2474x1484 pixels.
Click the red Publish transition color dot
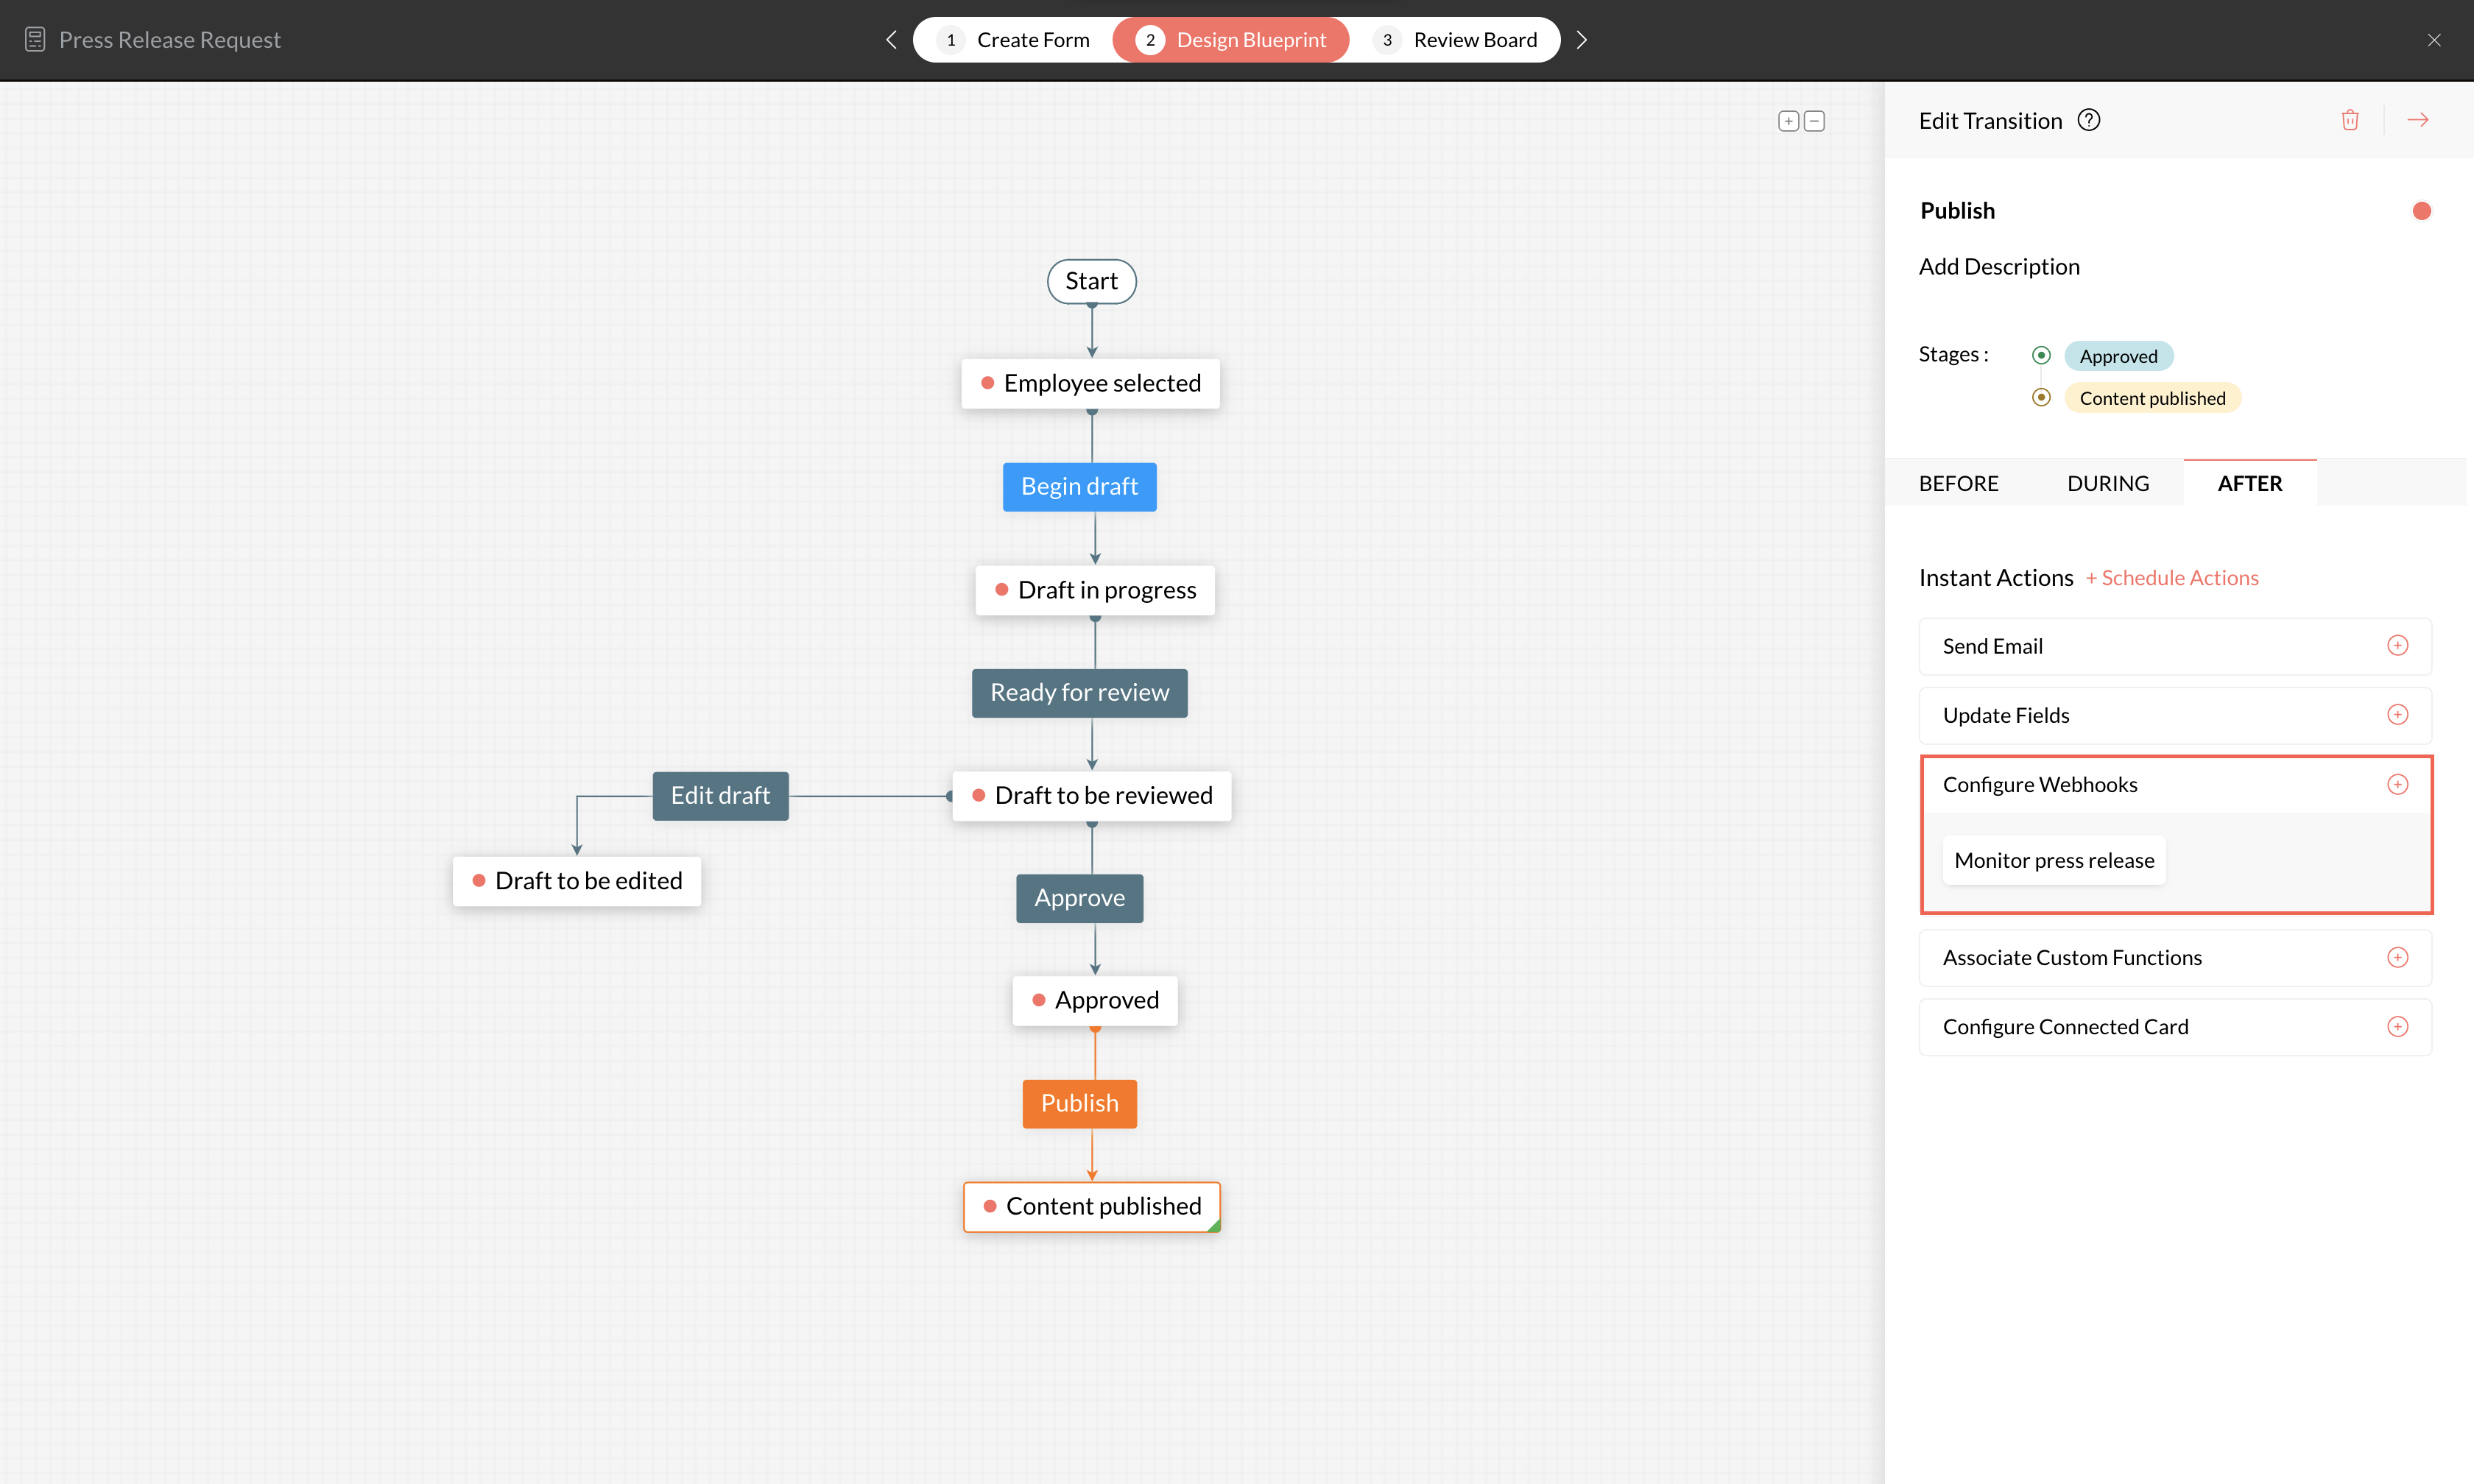2421,211
